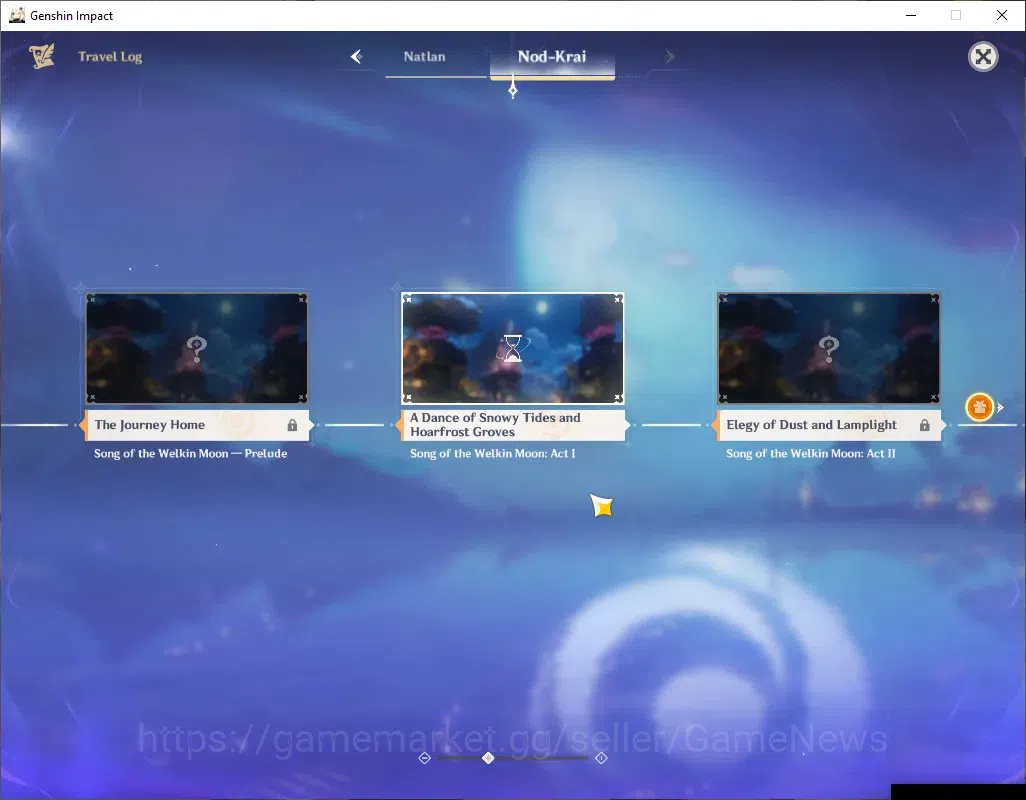Click the orange gift reward icon
The height and width of the screenshot is (800, 1026).
click(980, 407)
